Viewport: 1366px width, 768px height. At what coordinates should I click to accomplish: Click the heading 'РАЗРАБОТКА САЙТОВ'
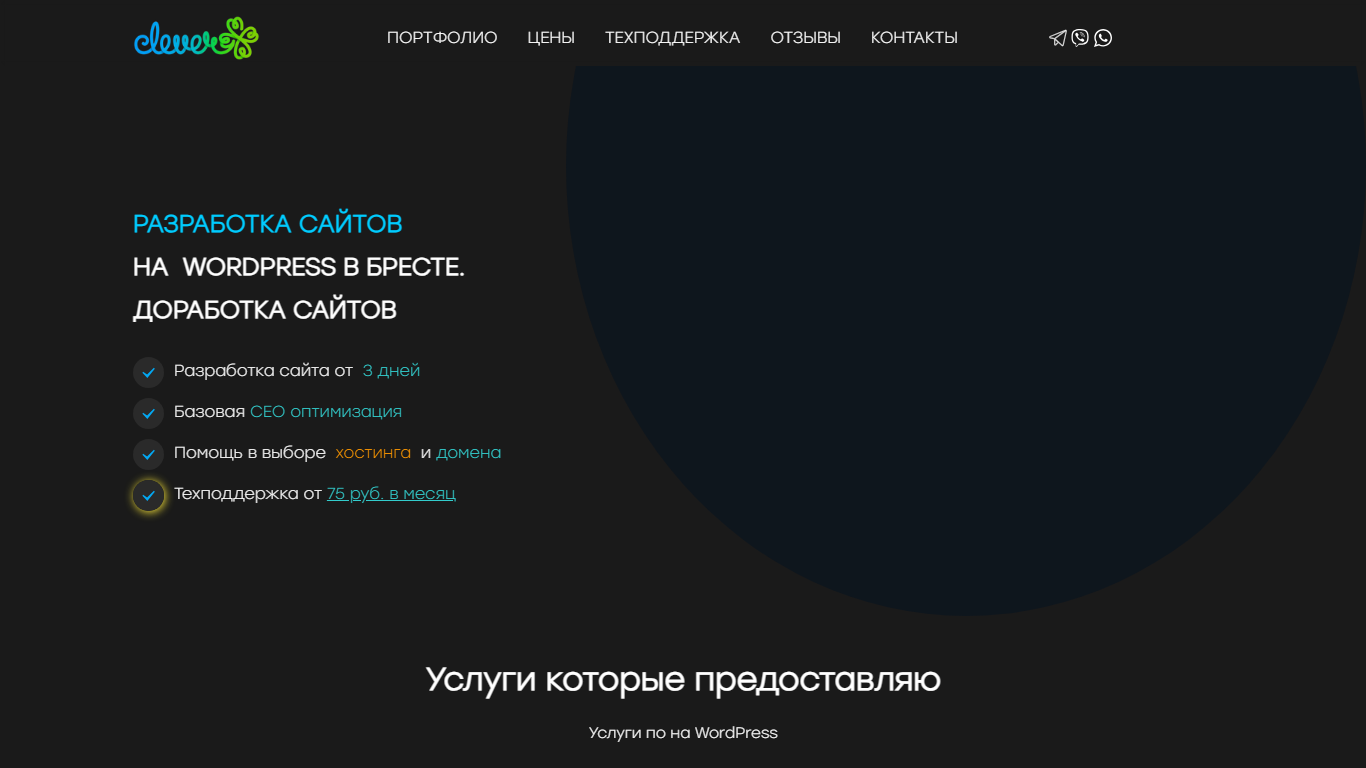(268, 224)
